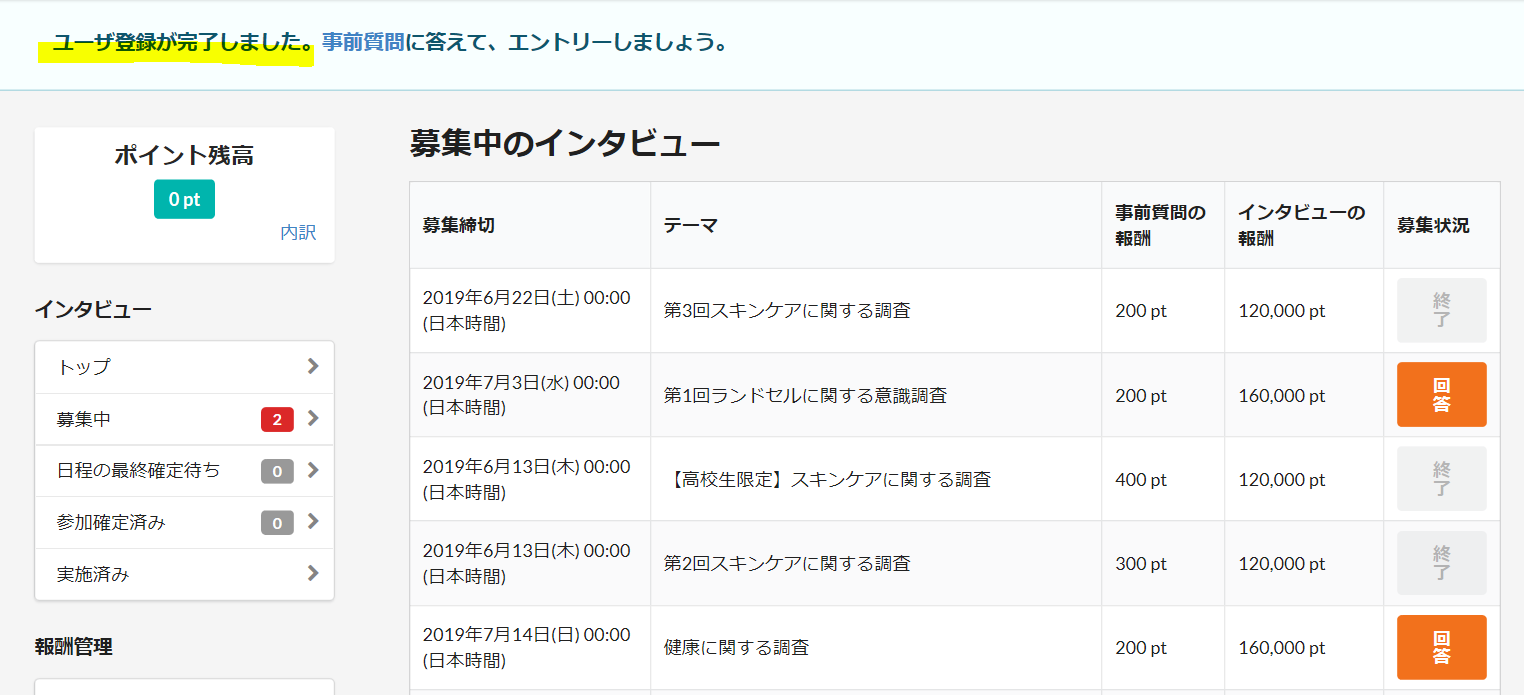Open 日程の最終確定待ち menu item

(184, 470)
